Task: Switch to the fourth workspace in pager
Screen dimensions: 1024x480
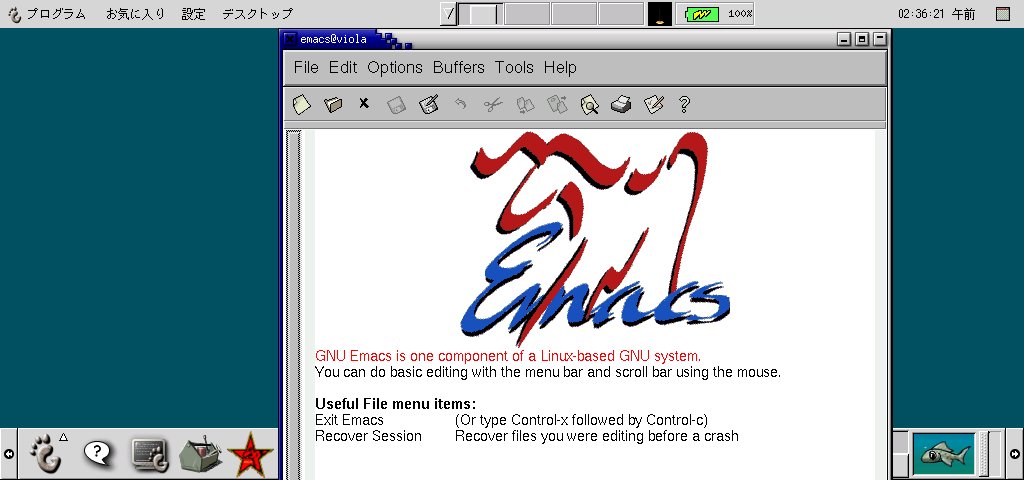Action: point(621,14)
